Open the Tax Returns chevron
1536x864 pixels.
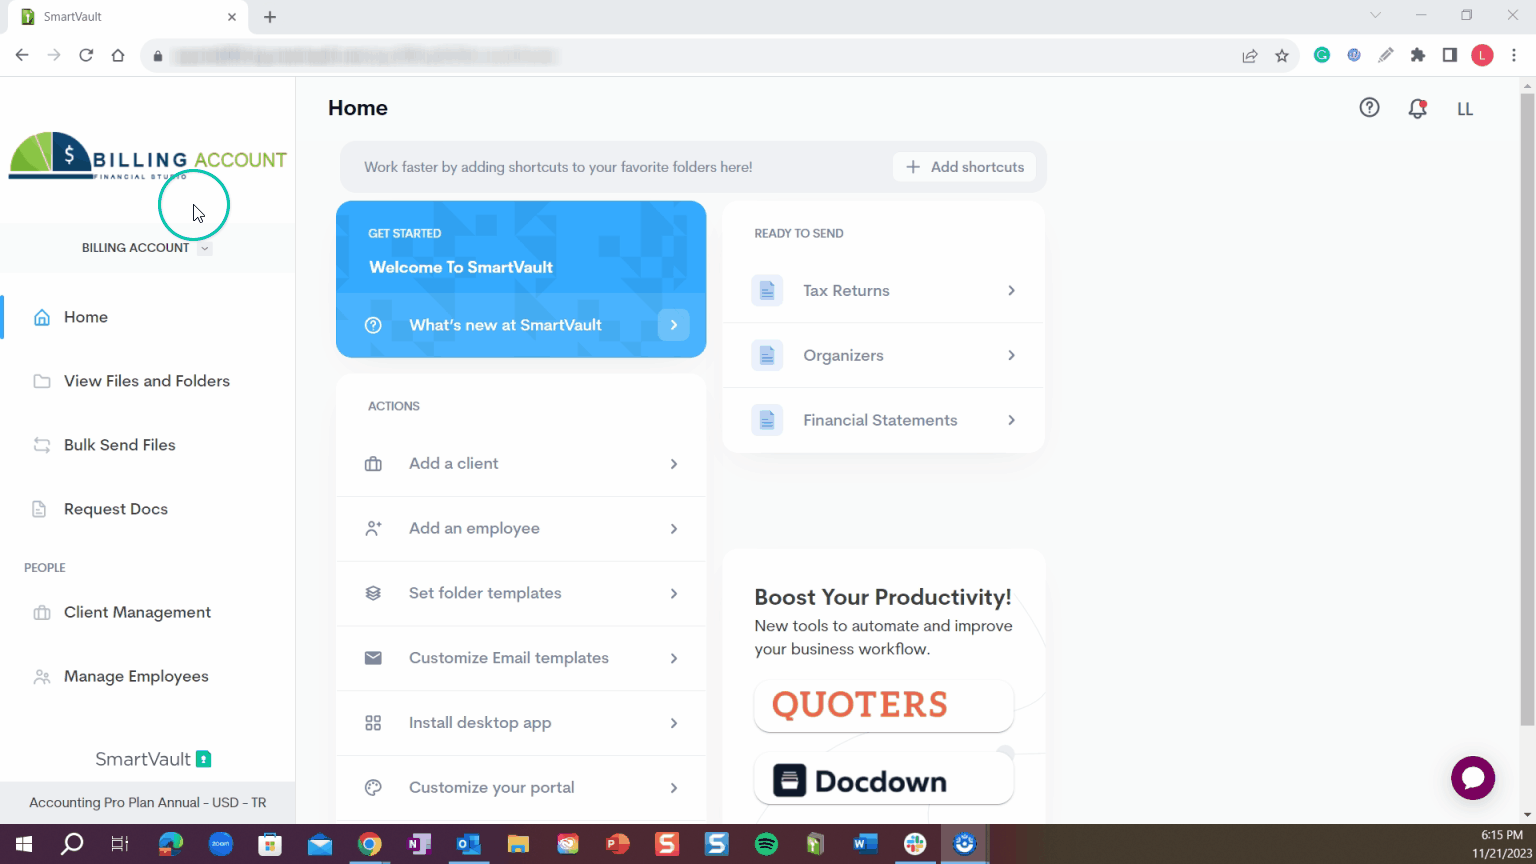tap(1011, 291)
